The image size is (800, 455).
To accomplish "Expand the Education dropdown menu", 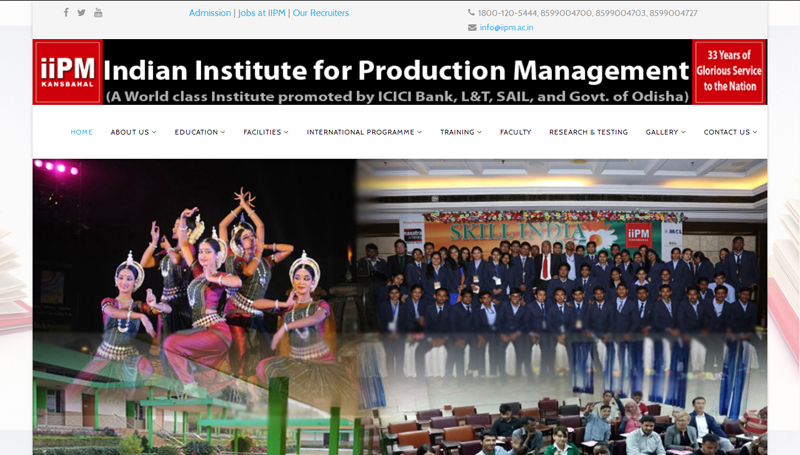I will pos(199,132).
